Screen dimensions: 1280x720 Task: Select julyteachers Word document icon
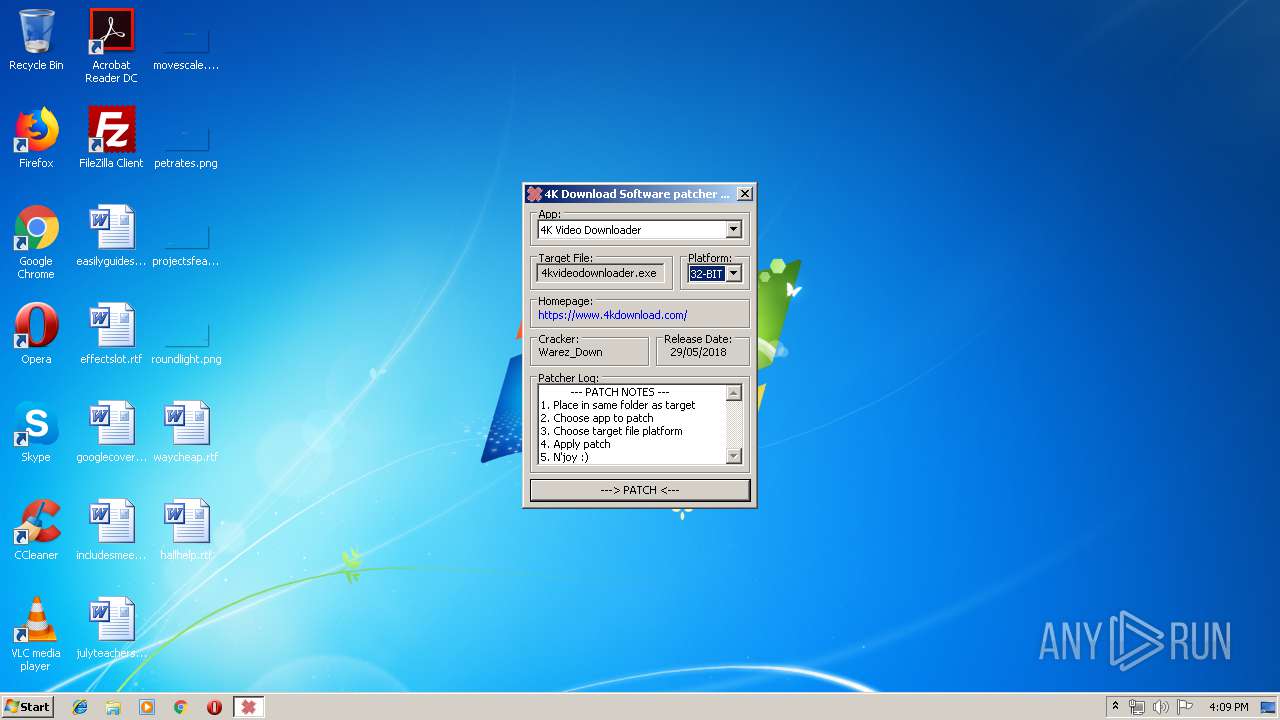pos(111,628)
